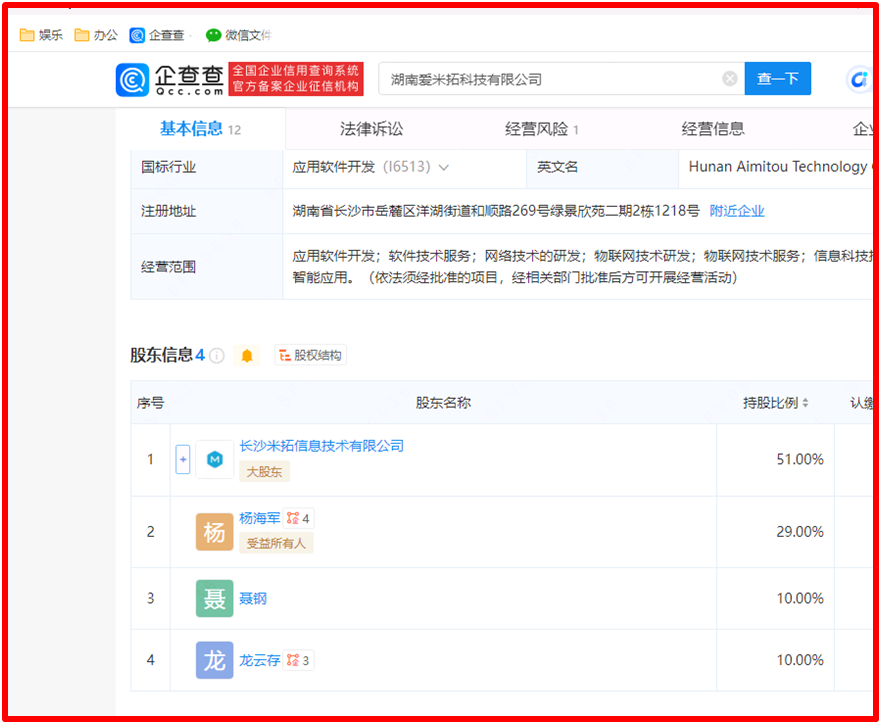
Task: Expand the 长沙米拓信息技术有限公司 shareholder row
Action: click(183, 460)
